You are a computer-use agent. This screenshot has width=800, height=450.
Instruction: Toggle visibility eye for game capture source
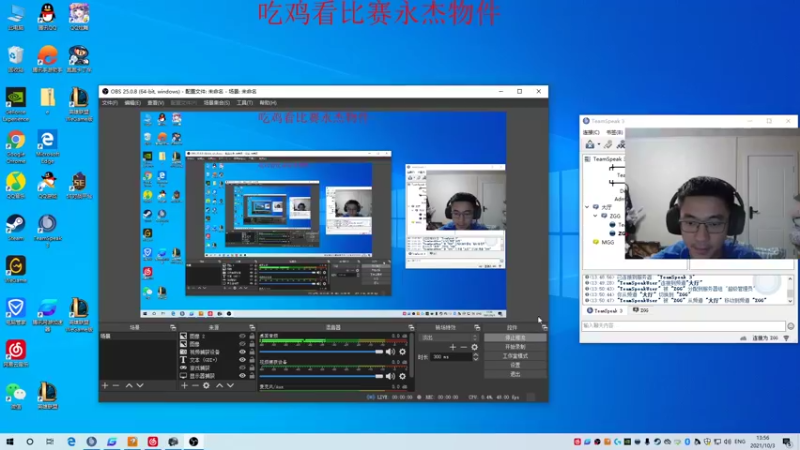point(242,367)
